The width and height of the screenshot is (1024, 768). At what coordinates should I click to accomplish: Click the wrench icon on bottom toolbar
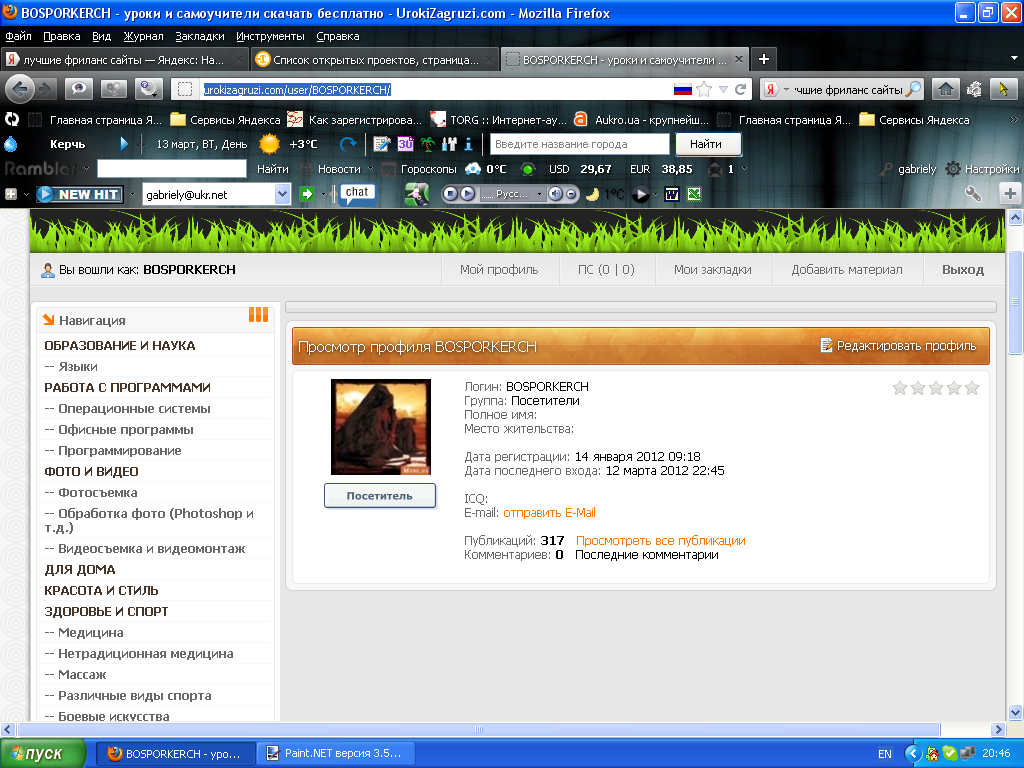(x=973, y=193)
